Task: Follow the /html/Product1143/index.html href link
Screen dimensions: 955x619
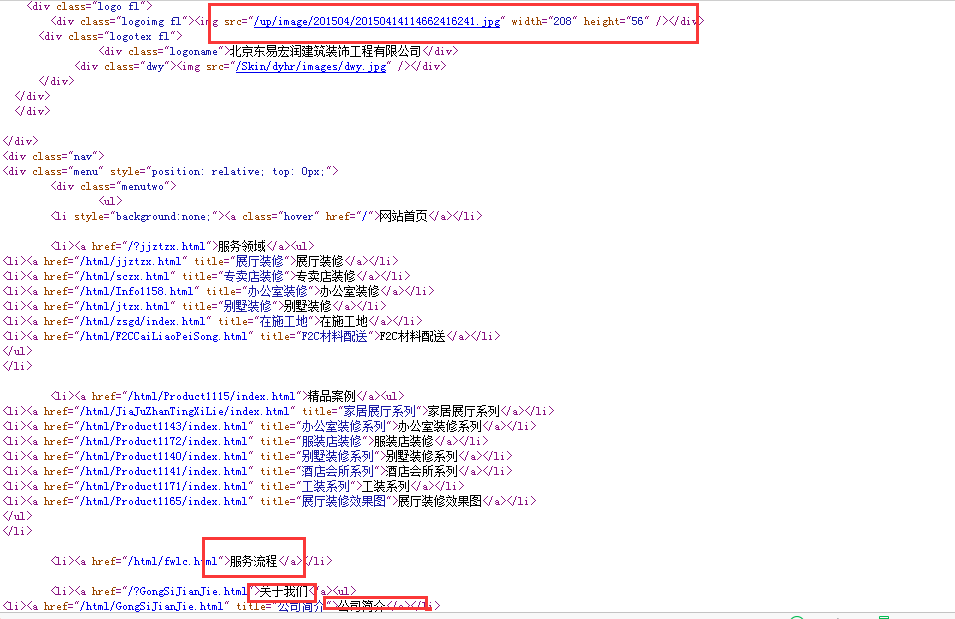Action: [148, 426]
